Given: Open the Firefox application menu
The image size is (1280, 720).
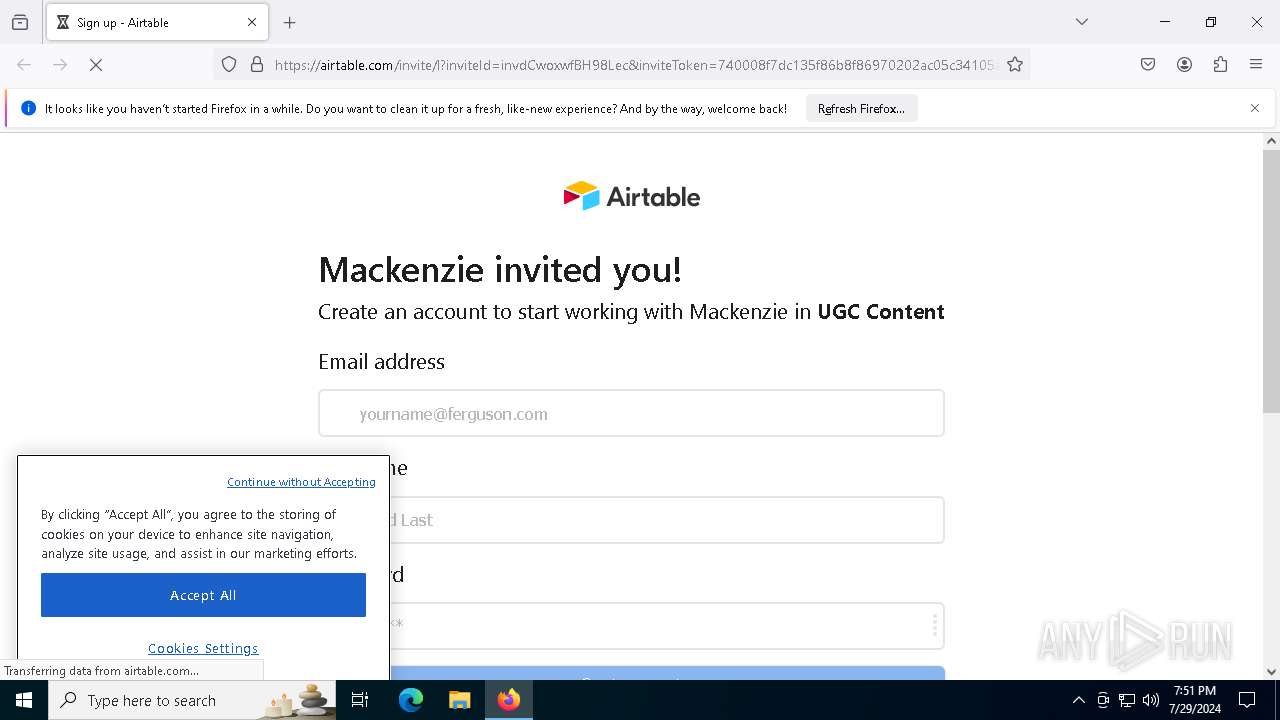Looking at the screenshot, I should tap(1256, 65).
